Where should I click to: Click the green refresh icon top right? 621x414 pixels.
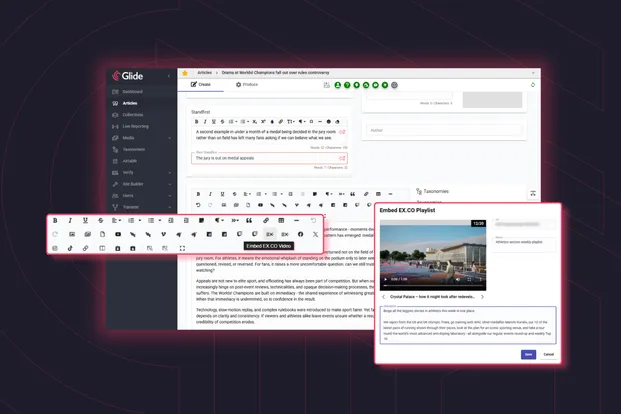click(x=533, y=85)
